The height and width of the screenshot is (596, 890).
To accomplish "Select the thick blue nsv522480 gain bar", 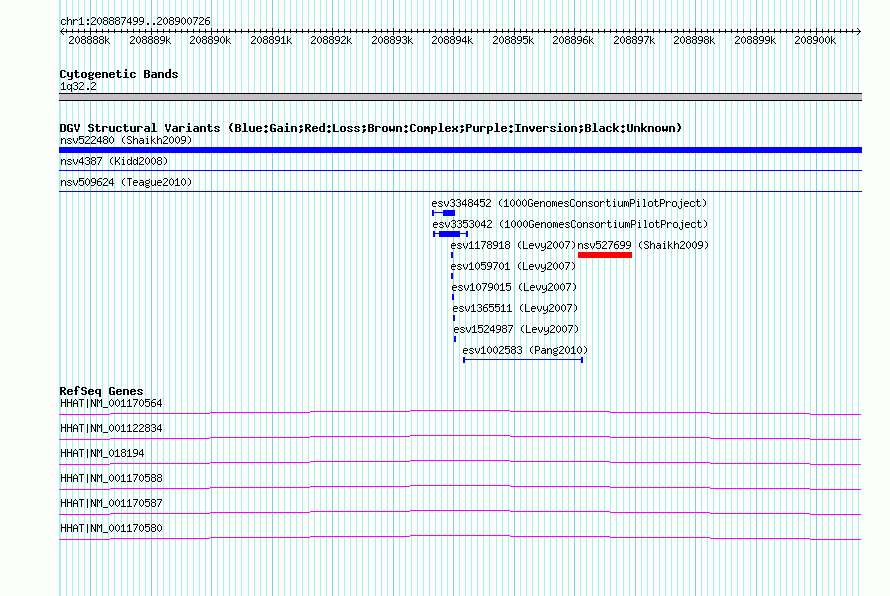I will click(460, 150).
